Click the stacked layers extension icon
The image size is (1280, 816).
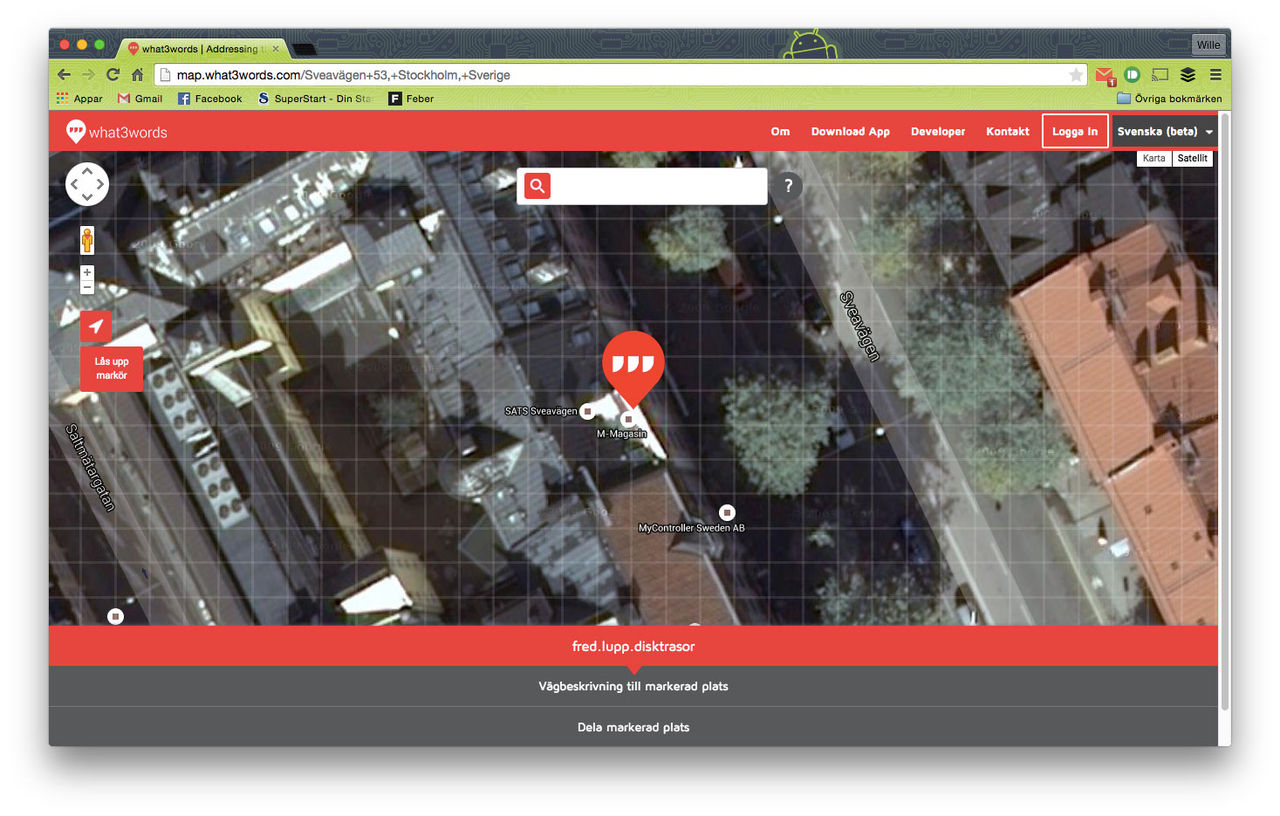click(1187, 74)
